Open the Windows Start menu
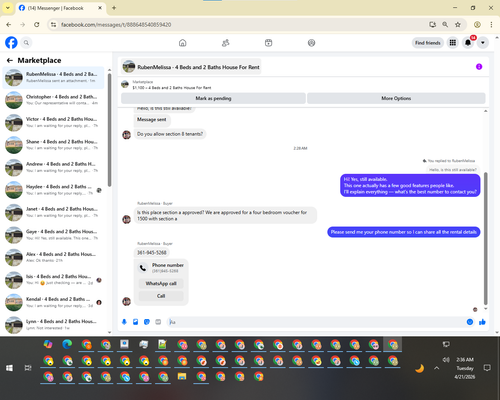Viewport: 500px width, 400px height. [x=9, y=368]
